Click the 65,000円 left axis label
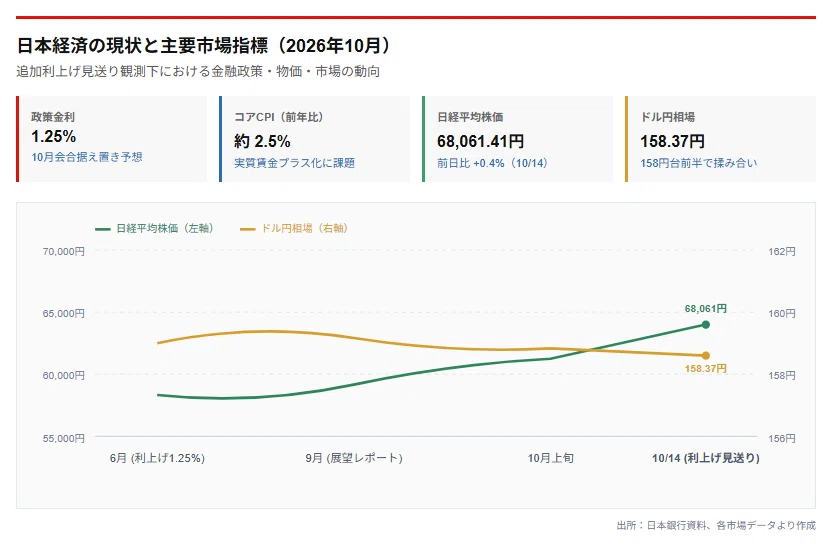Viewport: 832px width, 546px height. click(63, 314)
